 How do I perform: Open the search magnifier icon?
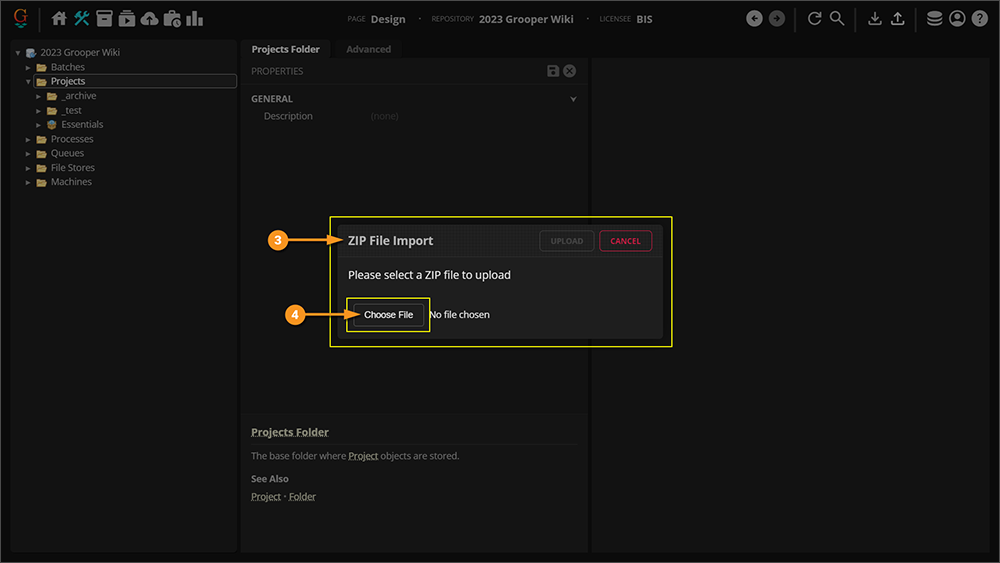click(x=837, y=18)
